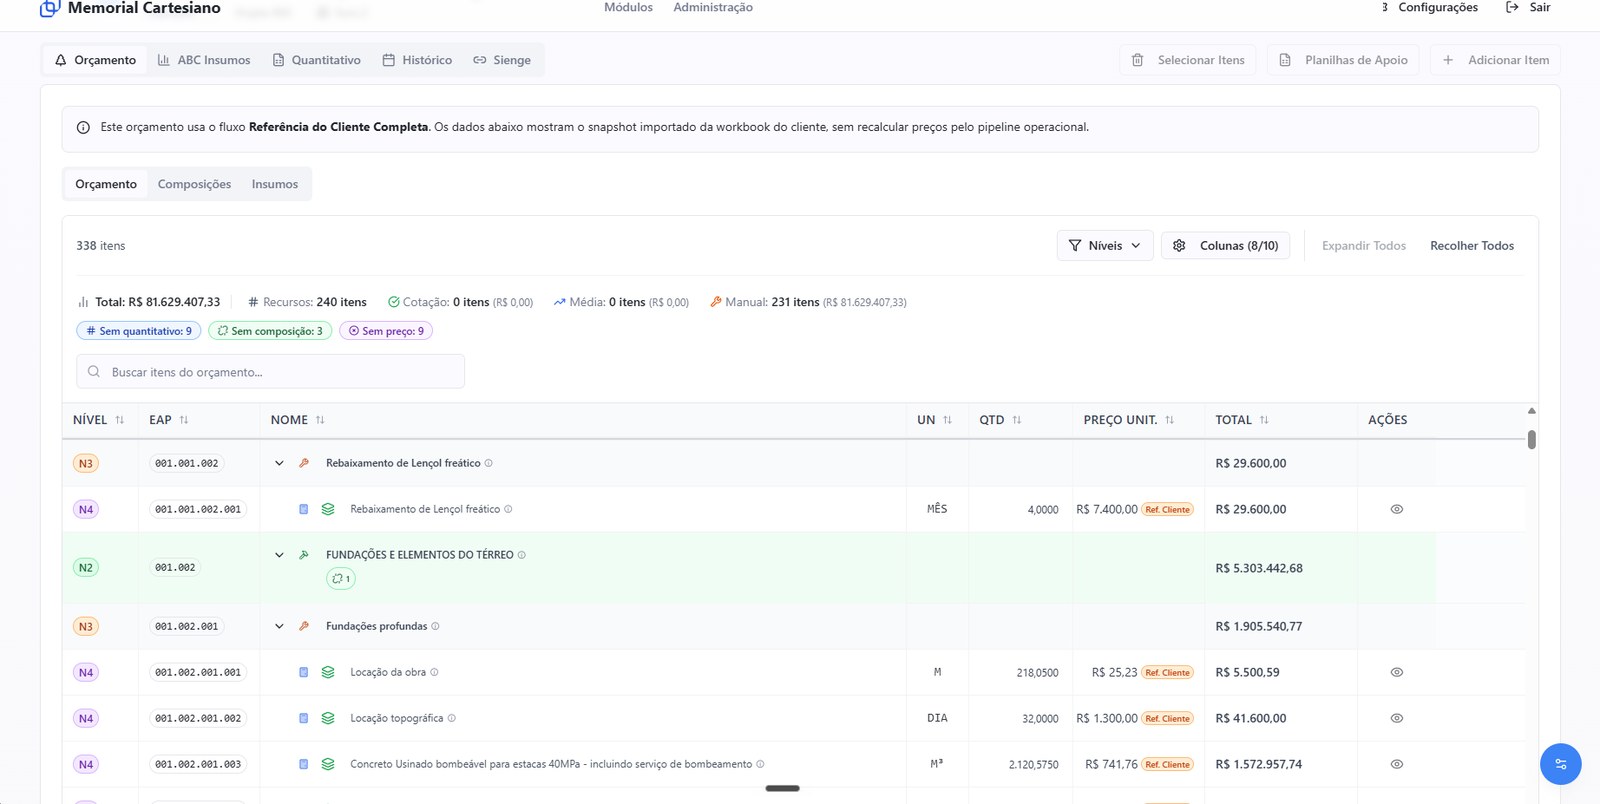
Task: Click info icon beside Rebaixamento de Lençol freático N3
Action: click(x=488, y=463)
